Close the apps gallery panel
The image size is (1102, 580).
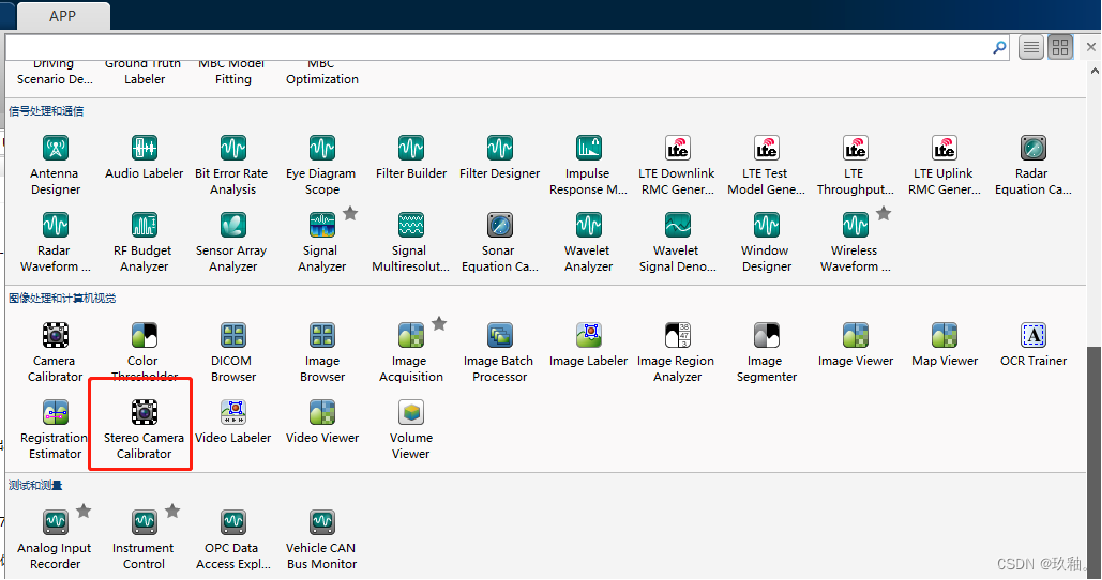pos(1091,46)
